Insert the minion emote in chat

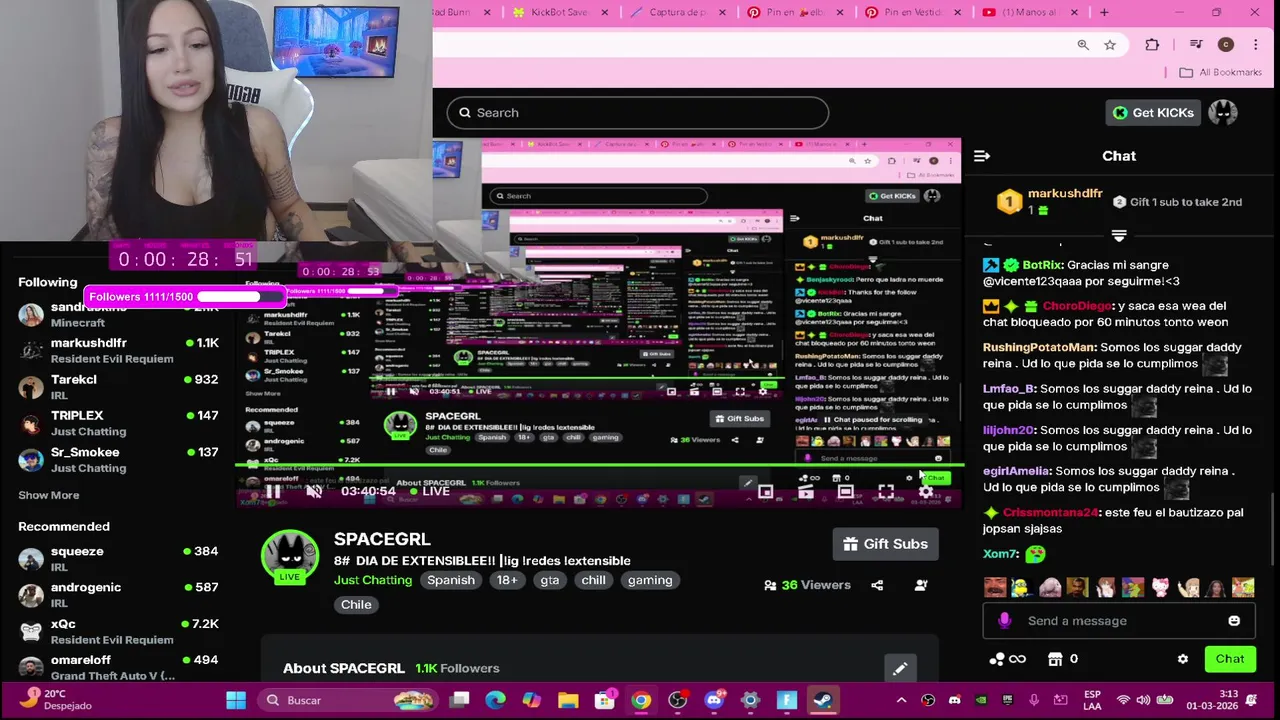tap(1021, 588)
